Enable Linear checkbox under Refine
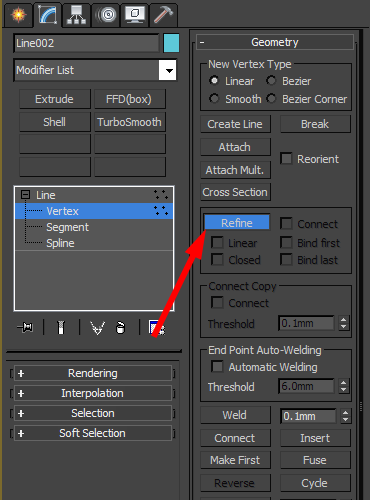370x500 pixels. [217, 243]
